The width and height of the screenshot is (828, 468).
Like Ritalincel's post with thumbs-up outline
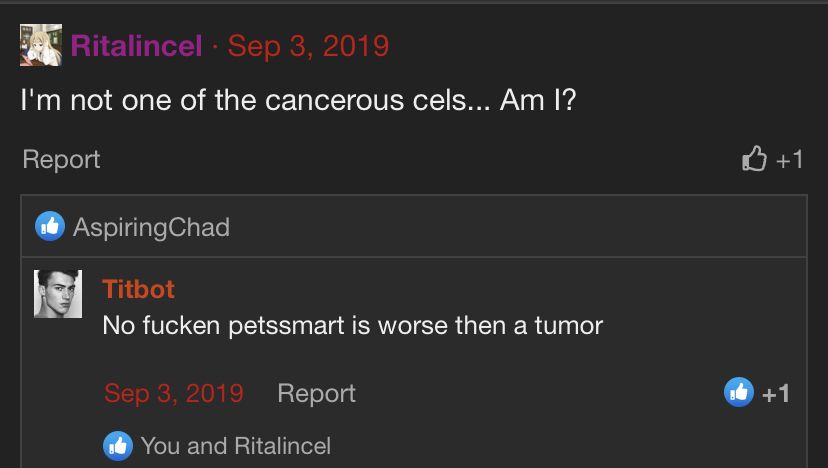[x=754, y=159]
